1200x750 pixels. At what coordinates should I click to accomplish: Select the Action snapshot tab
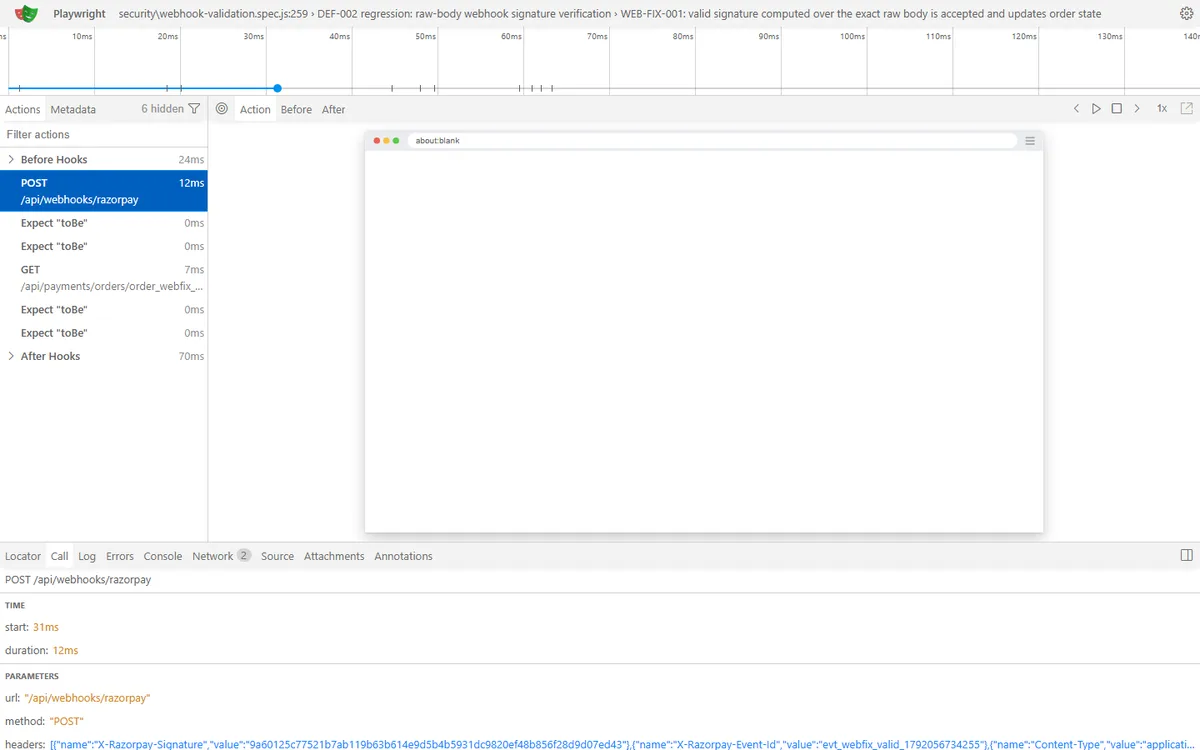point(255,109)
